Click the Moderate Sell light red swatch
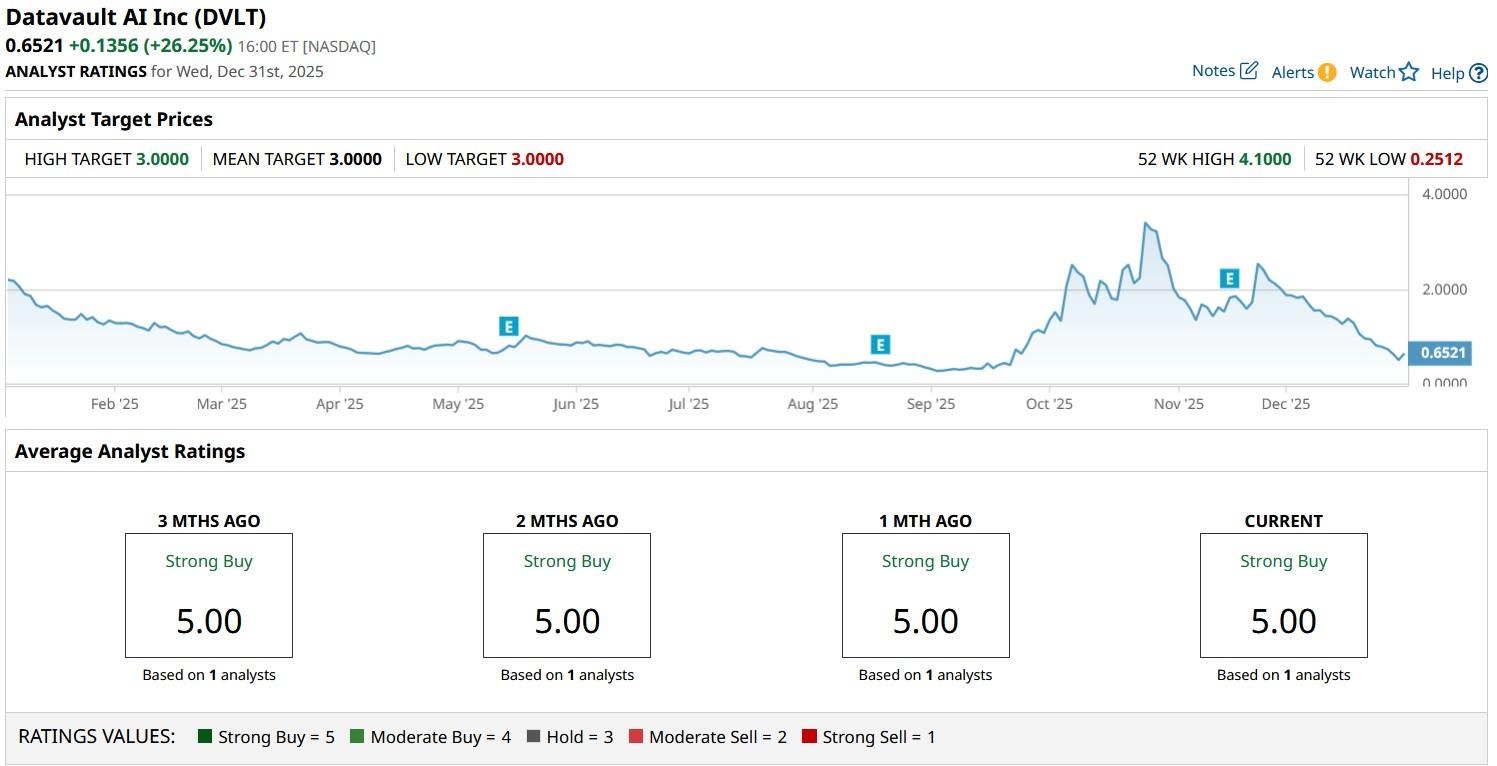This screenshot has height=766, width=1497. [636, 737]
